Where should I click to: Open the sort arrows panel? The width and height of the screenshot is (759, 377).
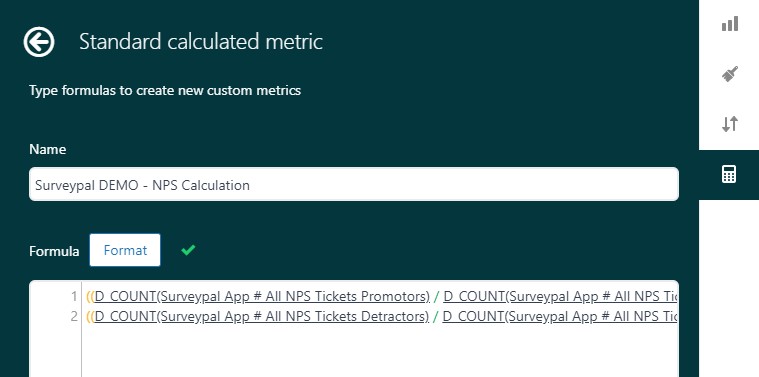tap(729, 124)
